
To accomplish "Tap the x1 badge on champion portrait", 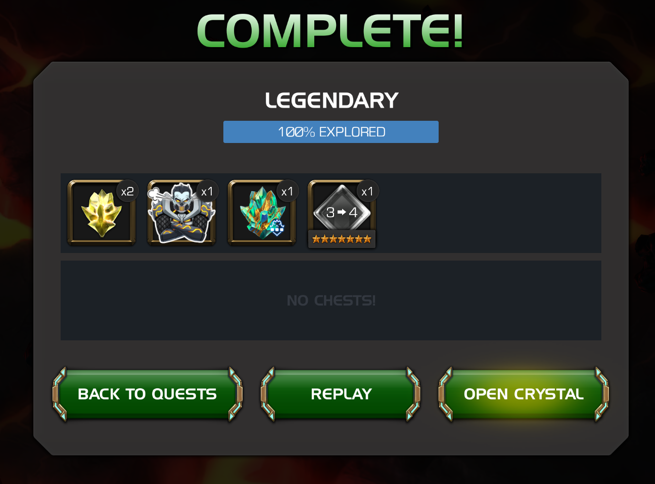I will pos(207,192).
